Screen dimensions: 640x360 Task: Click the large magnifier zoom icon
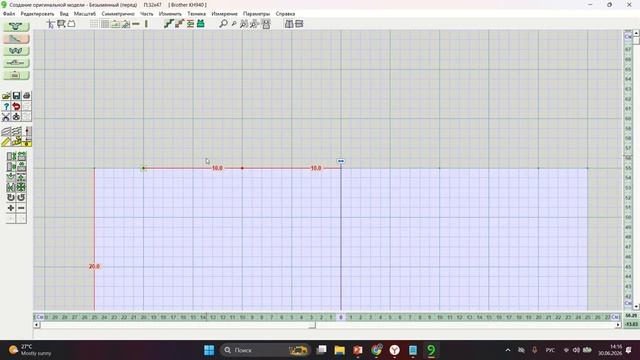point(223,24)
